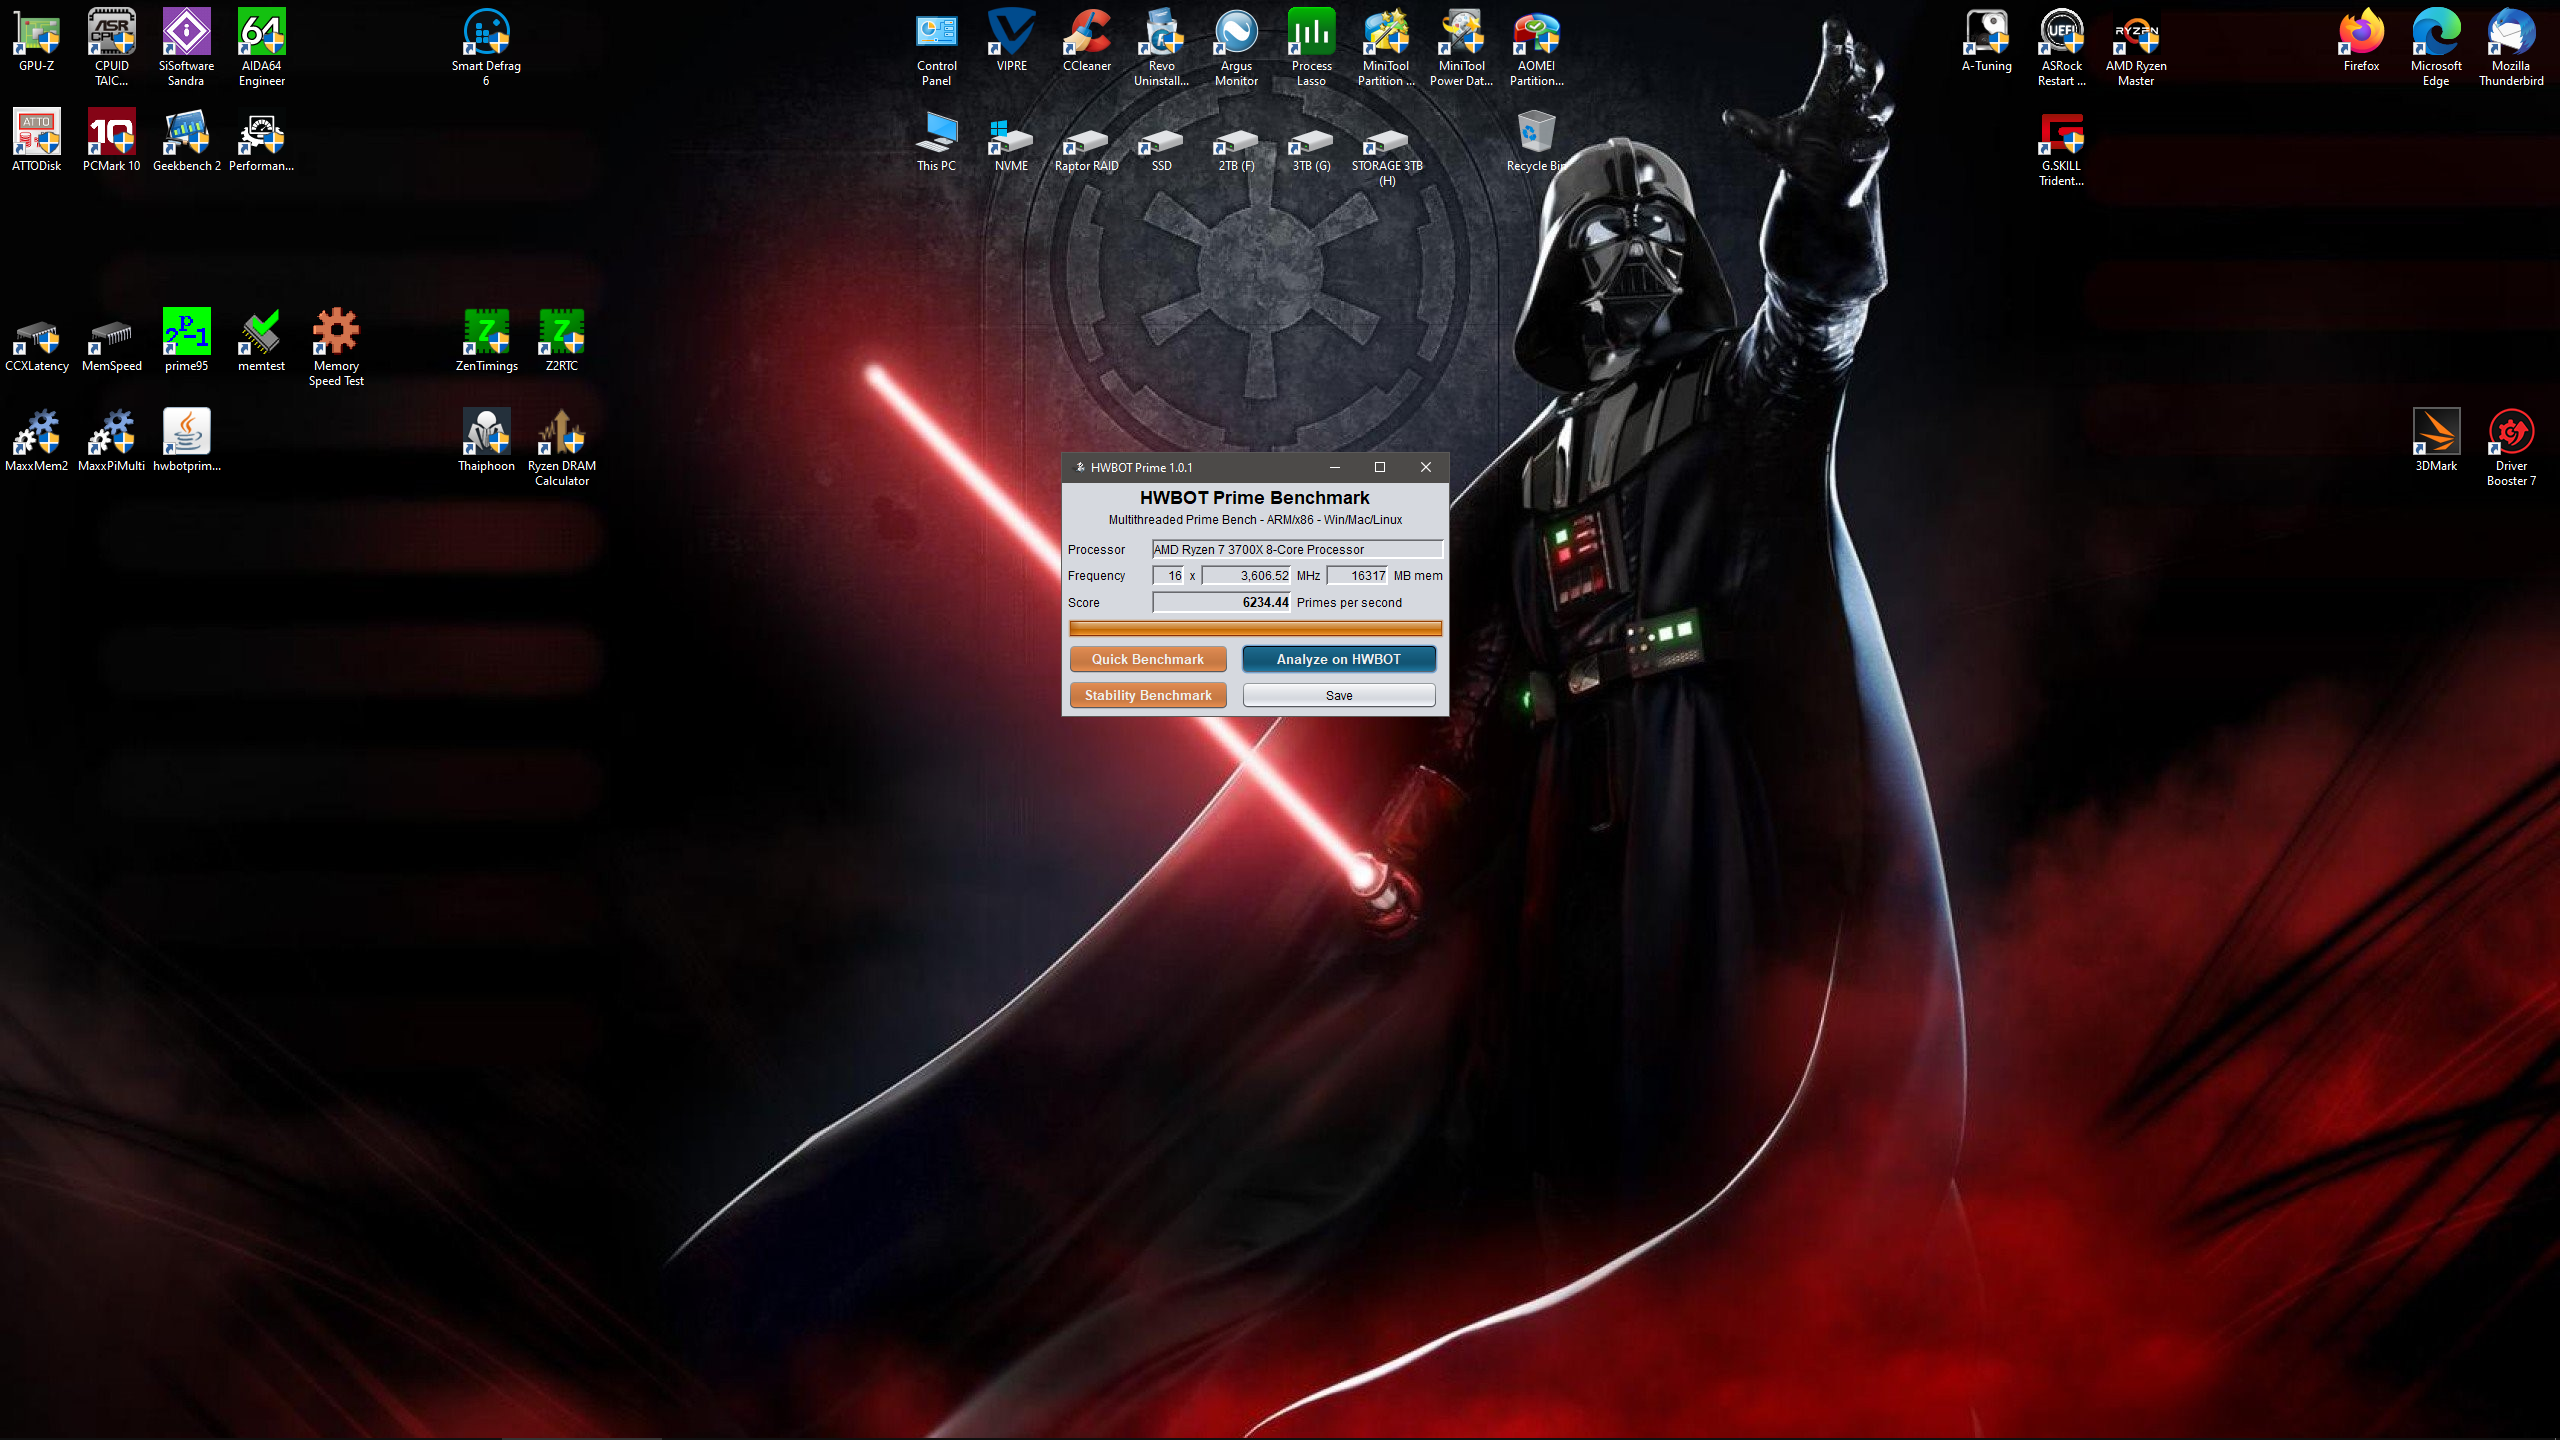Select Ryzen DRAM Calculator icon
The height and width of the screenshot is (1440, 2560).
(562, 447)
